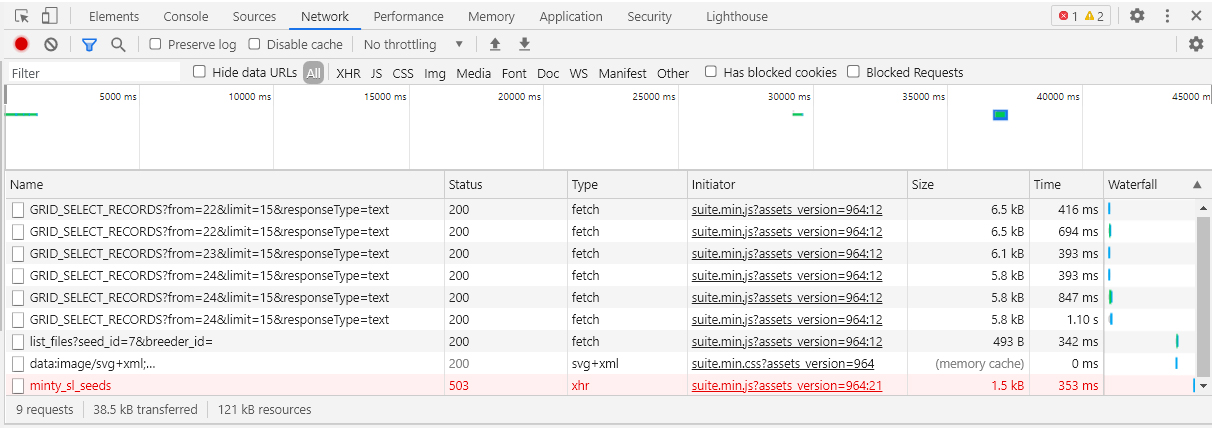
Task: Open DevTools settings gear
Action: [1137, 16]
